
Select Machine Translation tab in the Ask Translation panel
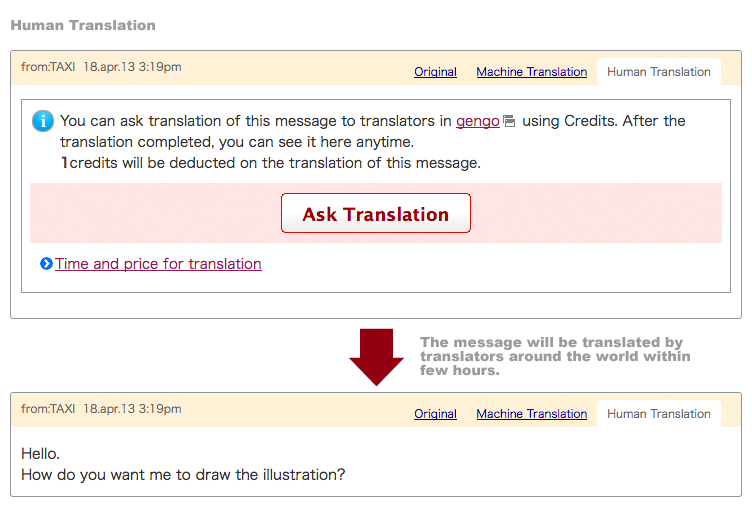[x=531, y=72]
